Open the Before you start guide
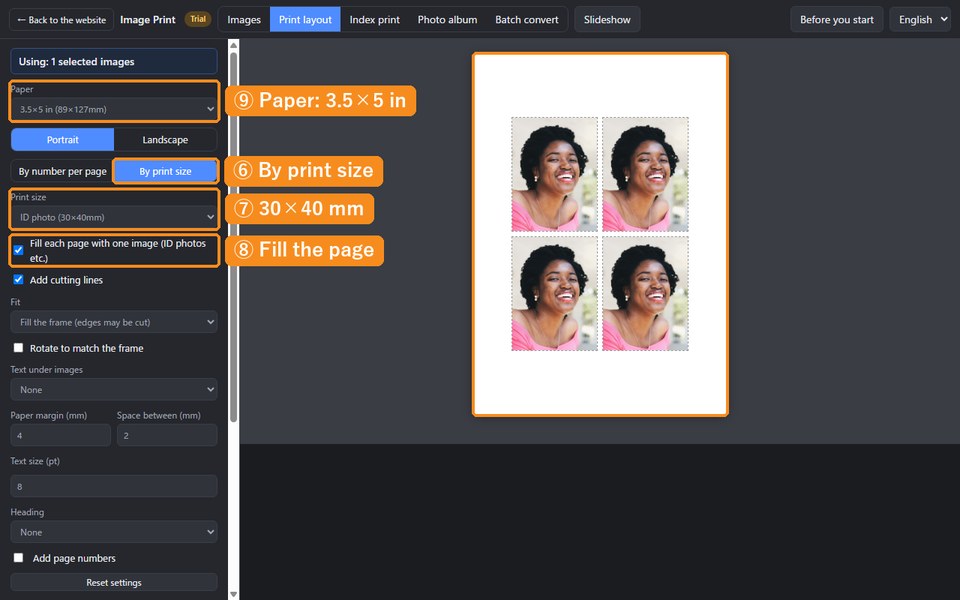 pyautogui.click(x=836, y=20)
